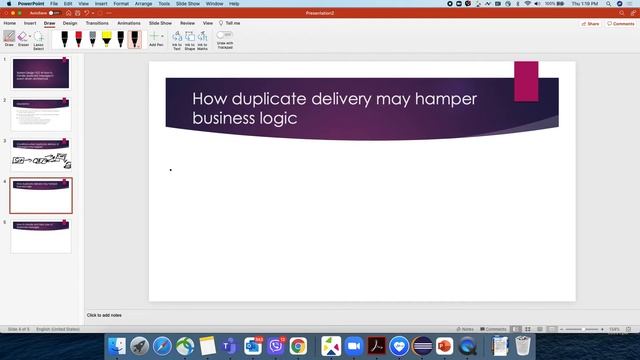Pick the highlighted selected black pen
Viewport: 640px width, 360px height.
[x=135, y=39]
